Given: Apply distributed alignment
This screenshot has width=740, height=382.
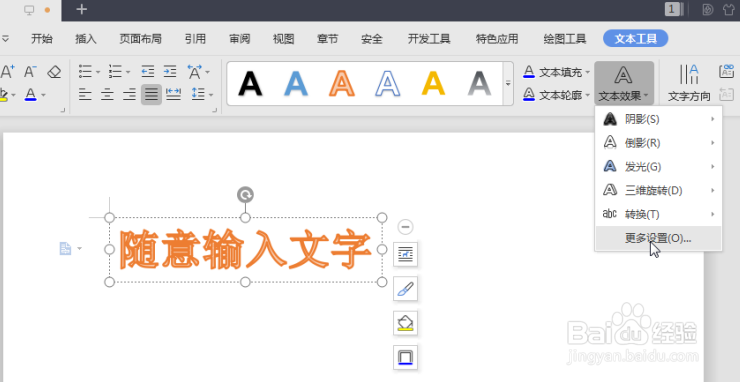Looking at the screenshot, I should 174,94.
